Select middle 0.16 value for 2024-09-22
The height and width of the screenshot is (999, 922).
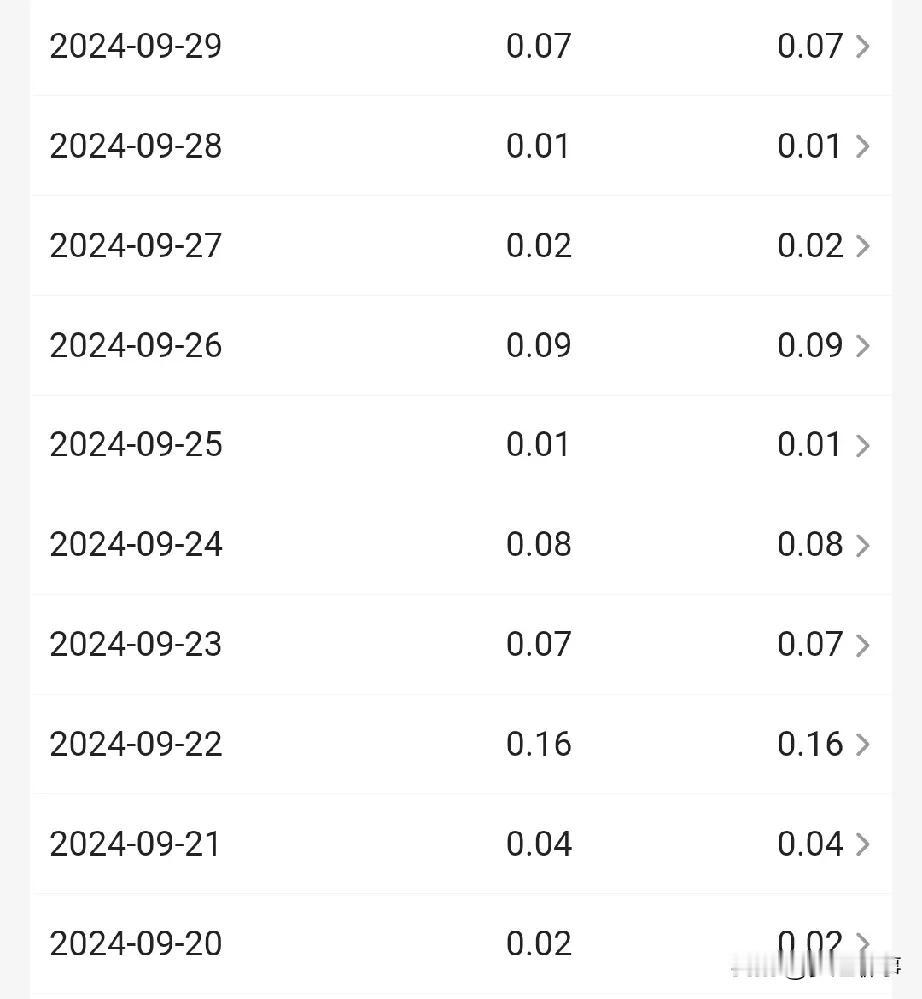tap(538, 744)
